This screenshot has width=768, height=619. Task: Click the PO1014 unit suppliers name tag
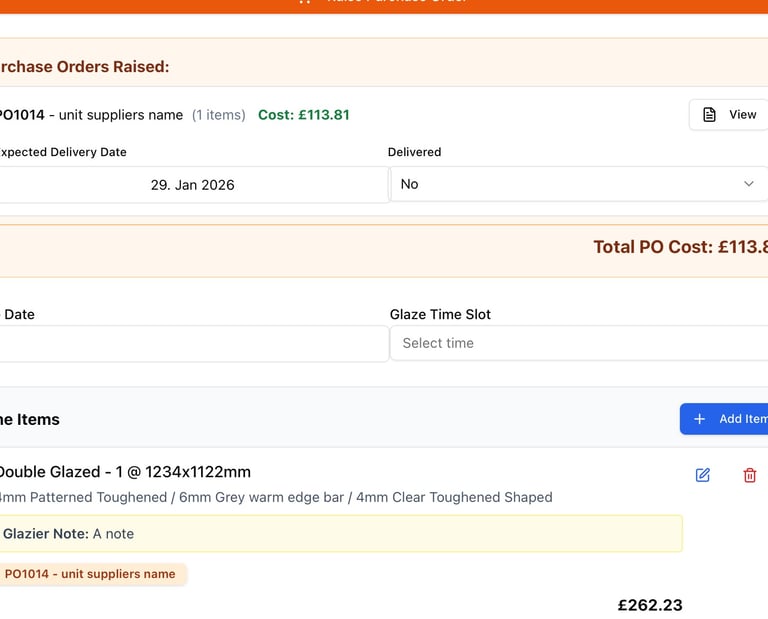pyautogui.click(x=90, y=574)
